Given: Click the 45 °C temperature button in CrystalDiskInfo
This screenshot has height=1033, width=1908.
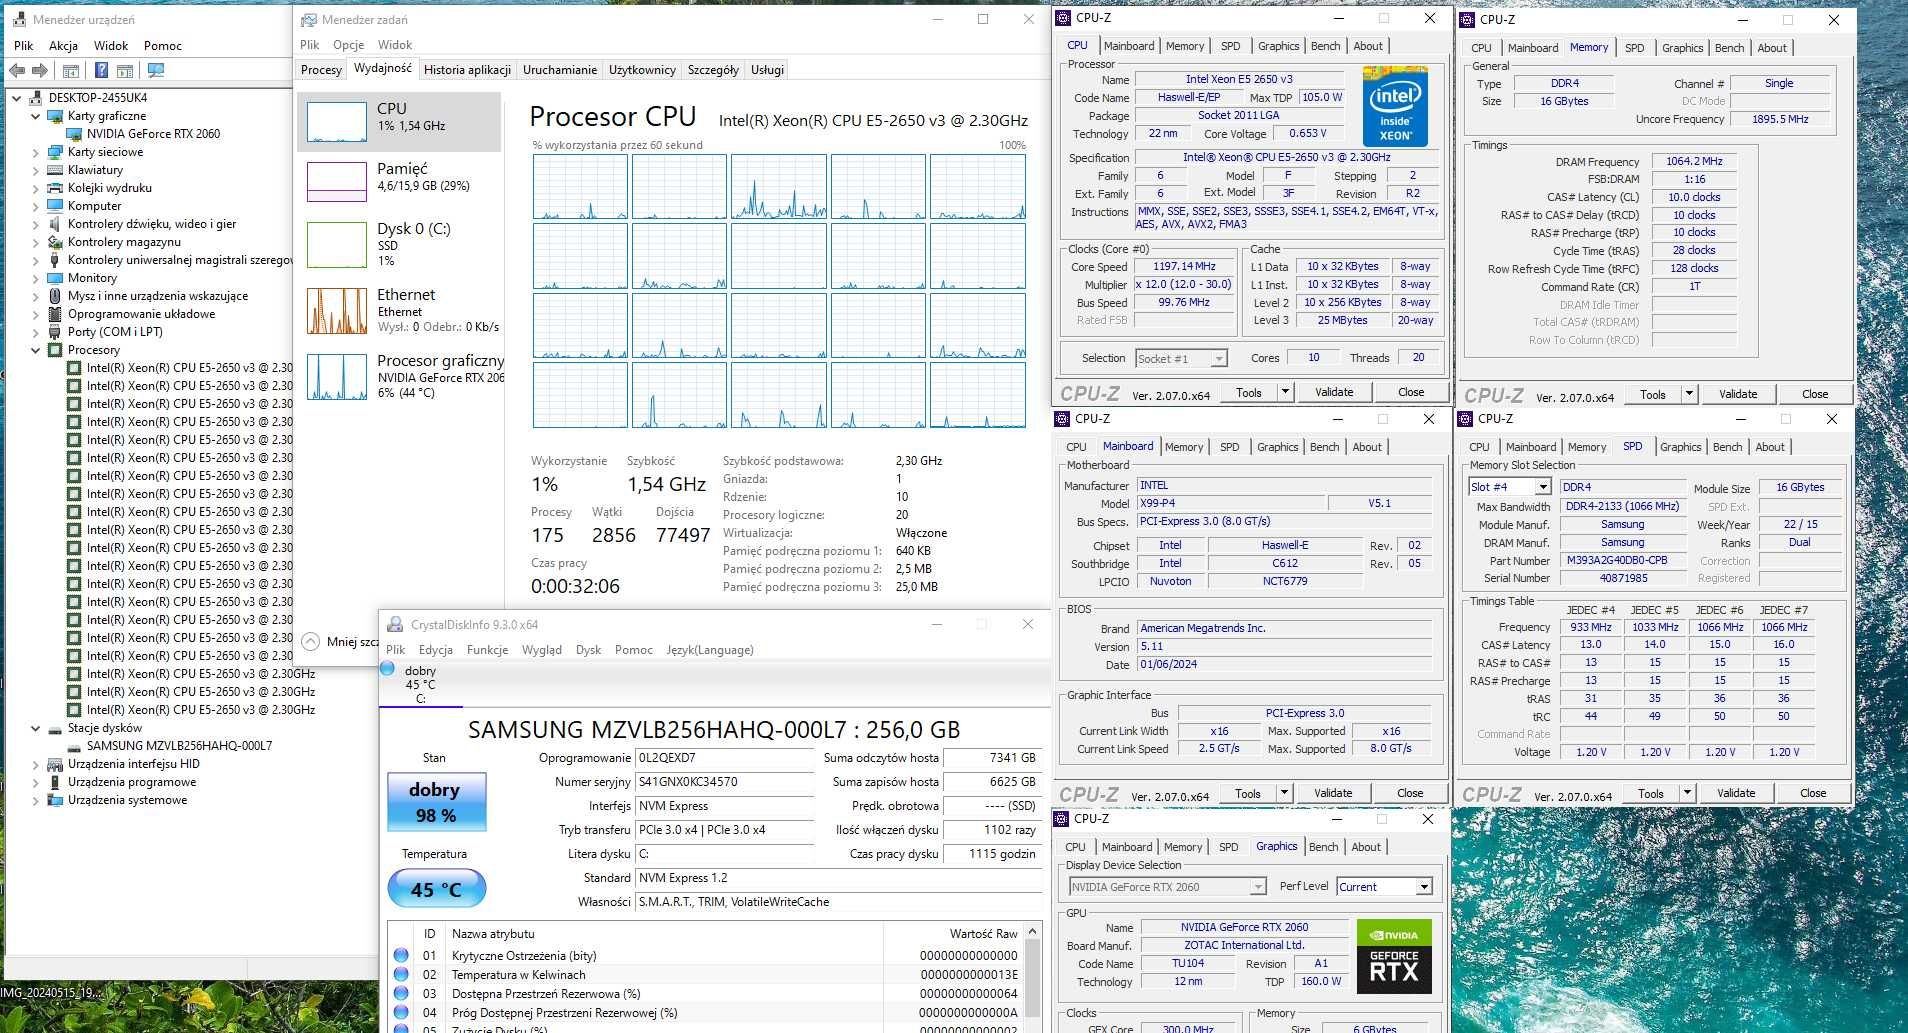Looking at the screenshot, I should point(436,889).
